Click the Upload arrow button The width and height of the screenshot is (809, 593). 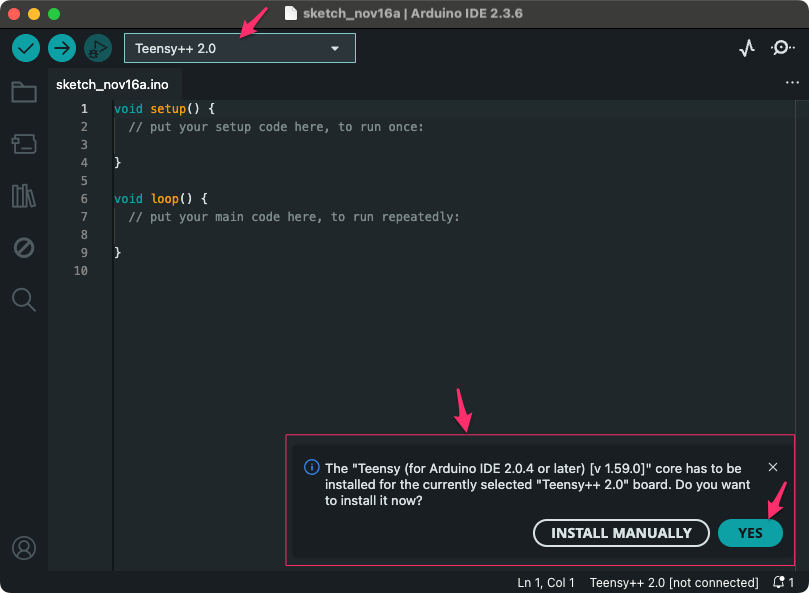62,48
